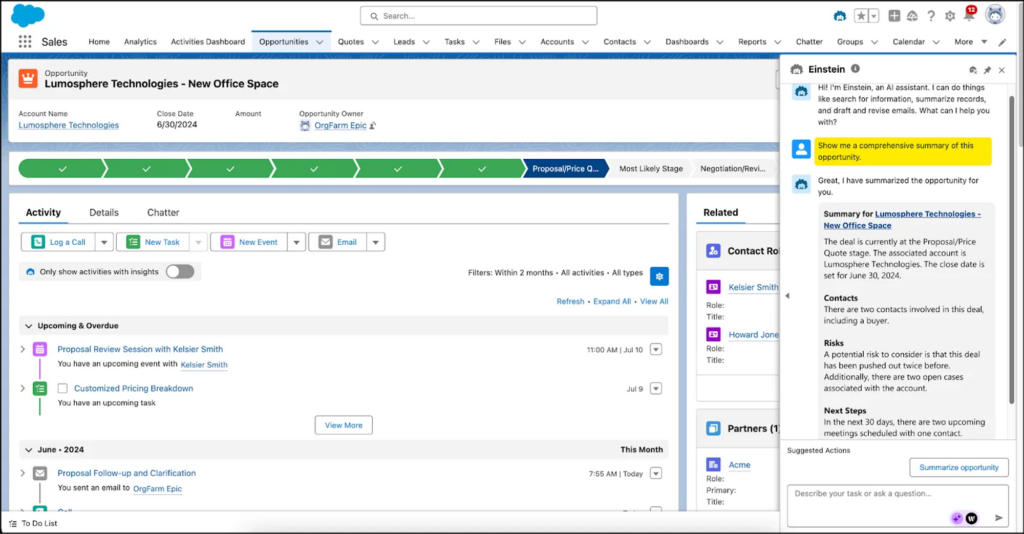
Task: Select the Proposal/Price Quote stage in the path
Action: 565,168
